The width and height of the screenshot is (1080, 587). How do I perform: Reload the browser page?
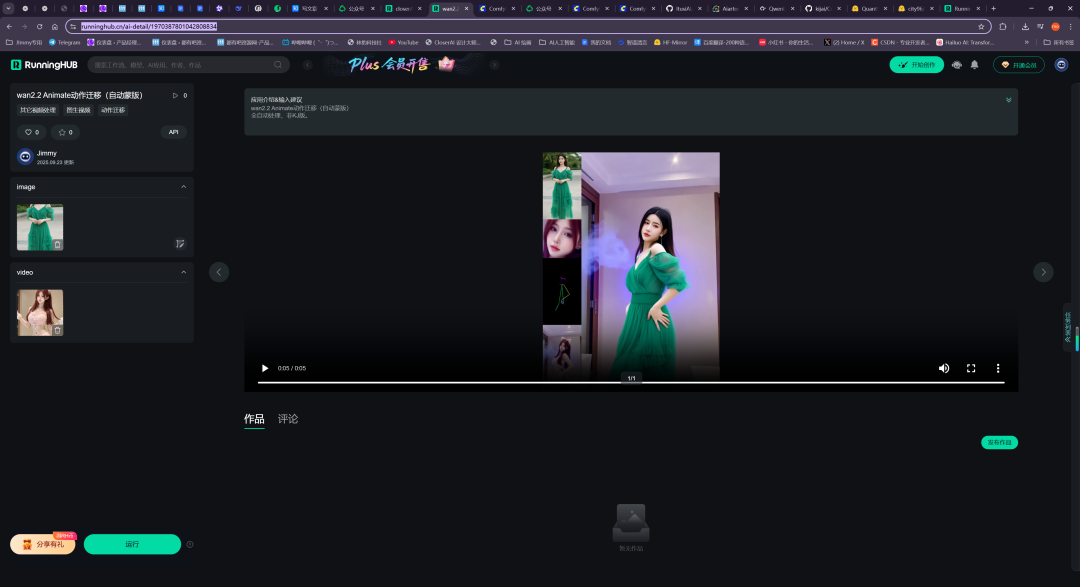39,26
